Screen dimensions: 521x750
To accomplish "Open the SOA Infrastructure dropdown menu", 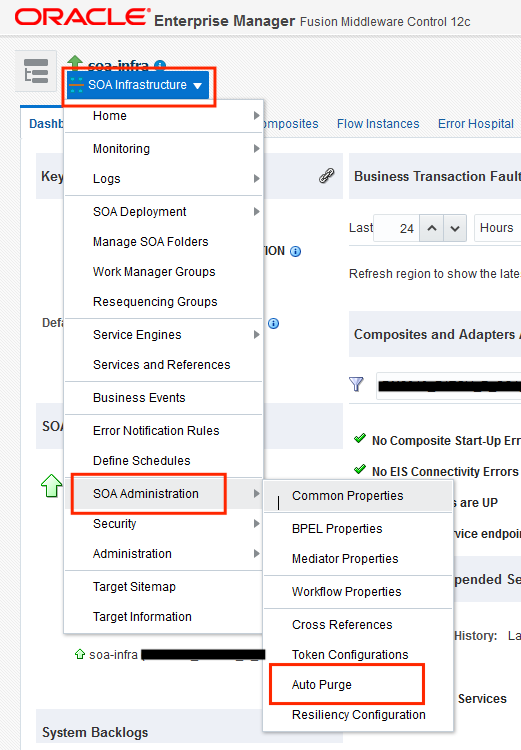I will pyautogui.click(x=138, y=85).
